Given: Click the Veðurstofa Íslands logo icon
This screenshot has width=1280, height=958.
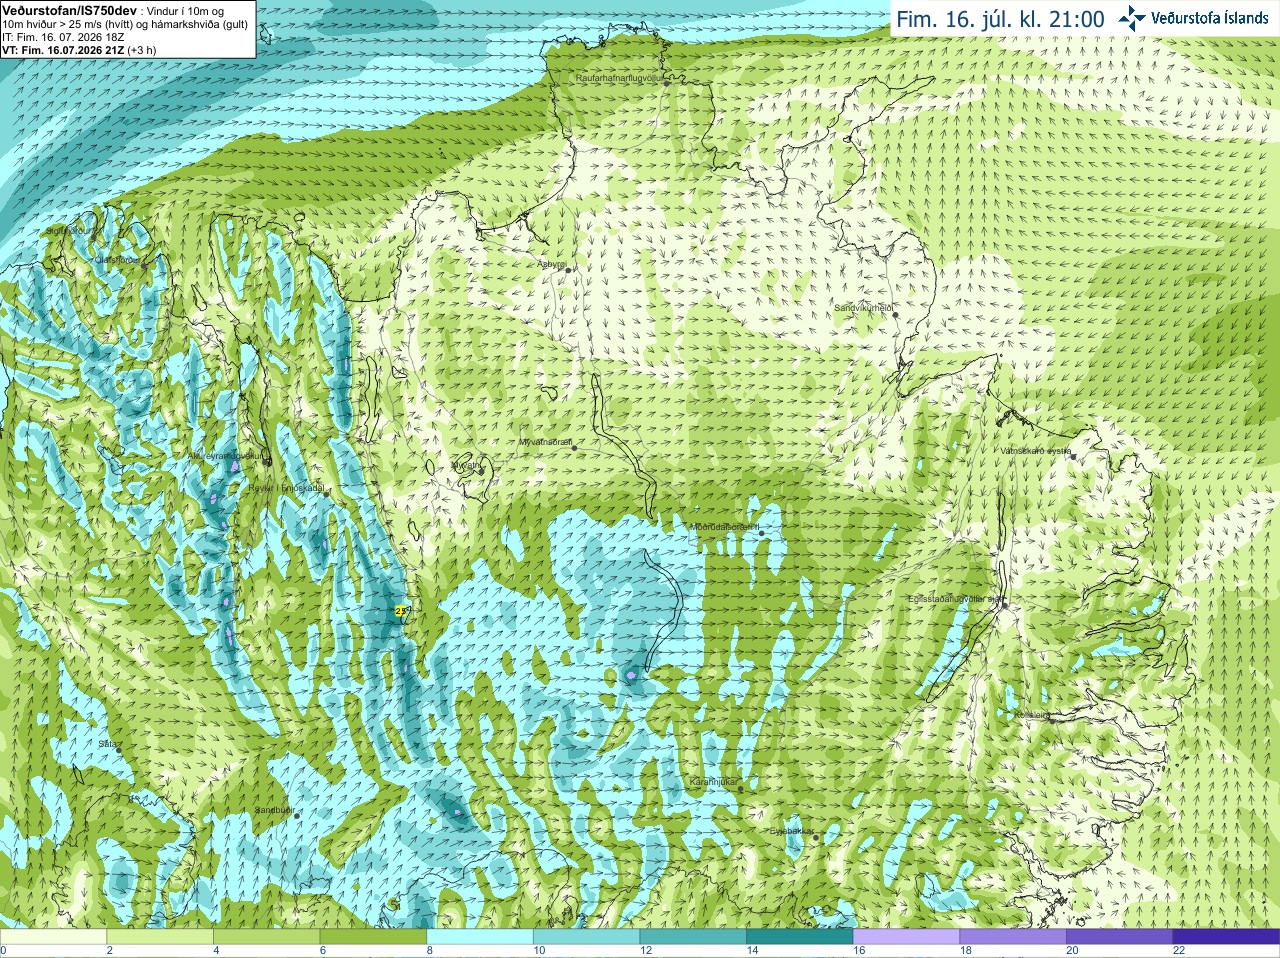Looking at the screenshot, I should pyautogui.click(x=1132, y=18).
